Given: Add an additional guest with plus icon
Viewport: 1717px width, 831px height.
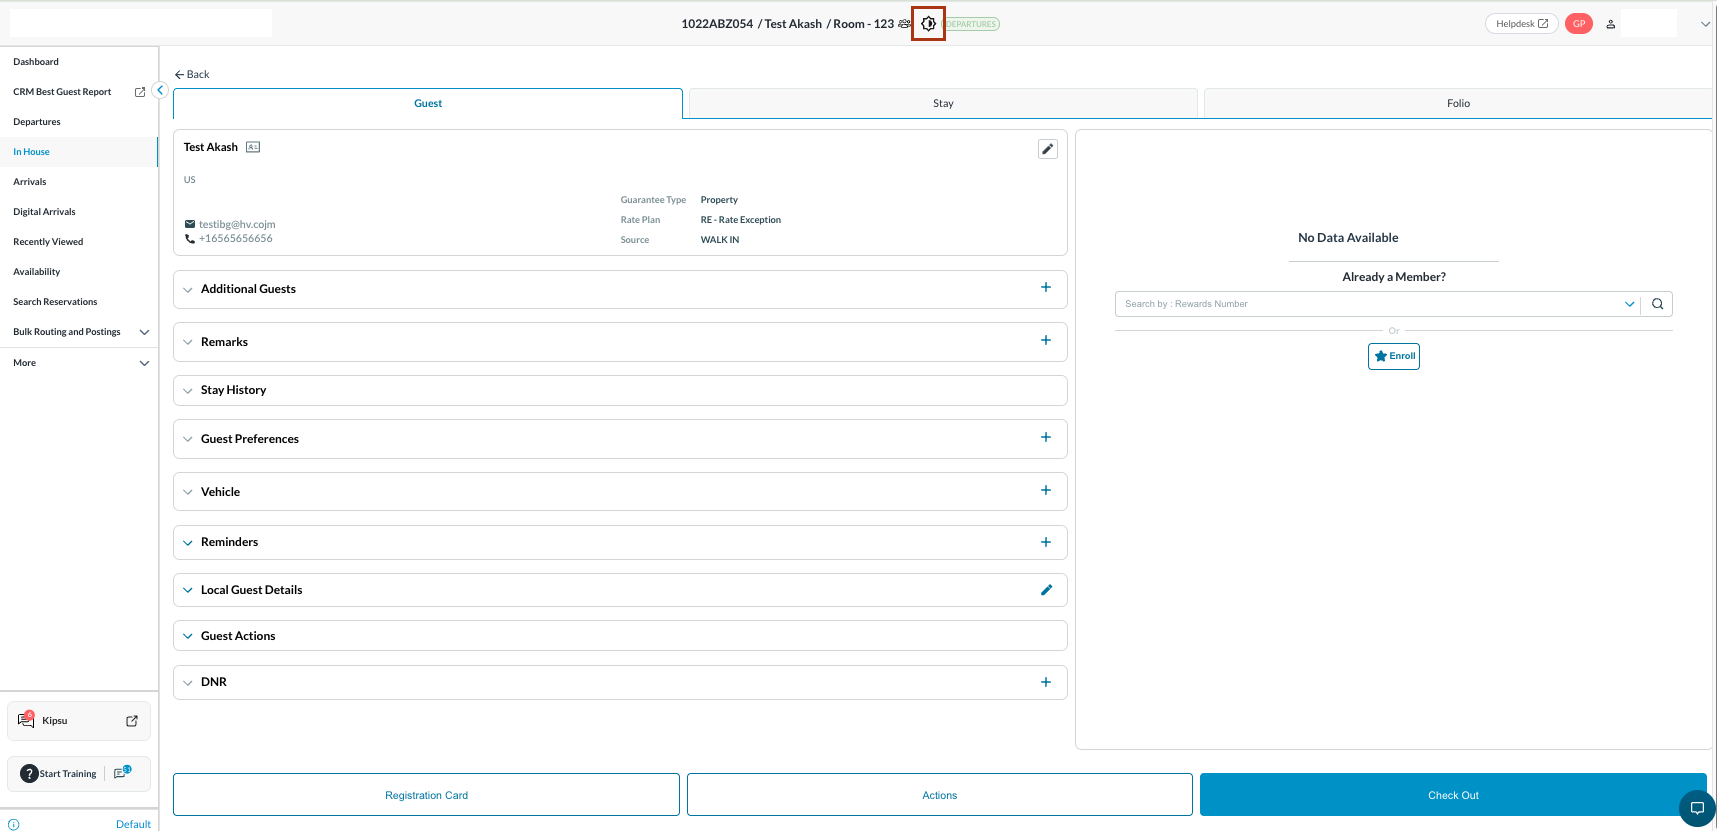Looking at the screenshot, I should 1045,288.
